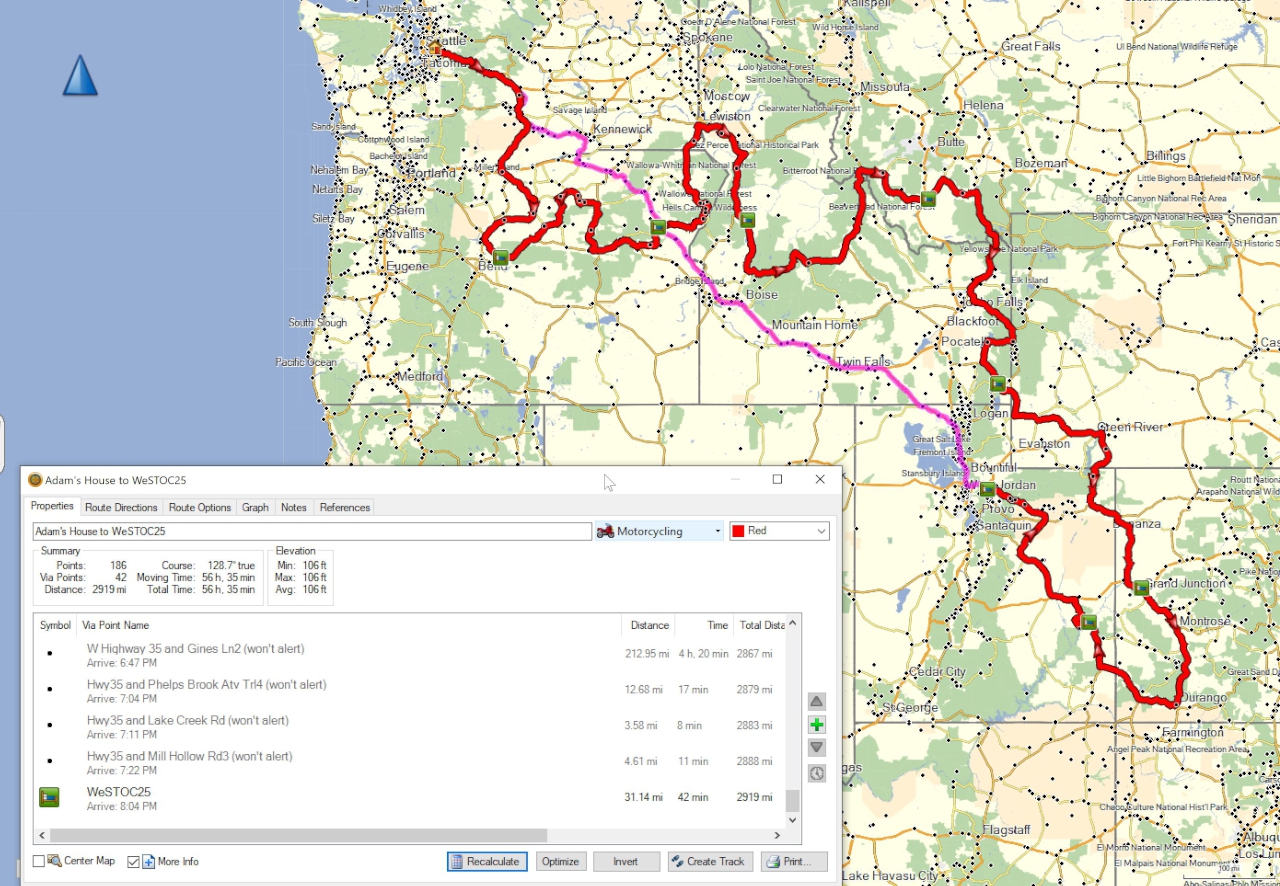
Task: Uncheck the More Info checkbox
Action: tap(134, 861)
